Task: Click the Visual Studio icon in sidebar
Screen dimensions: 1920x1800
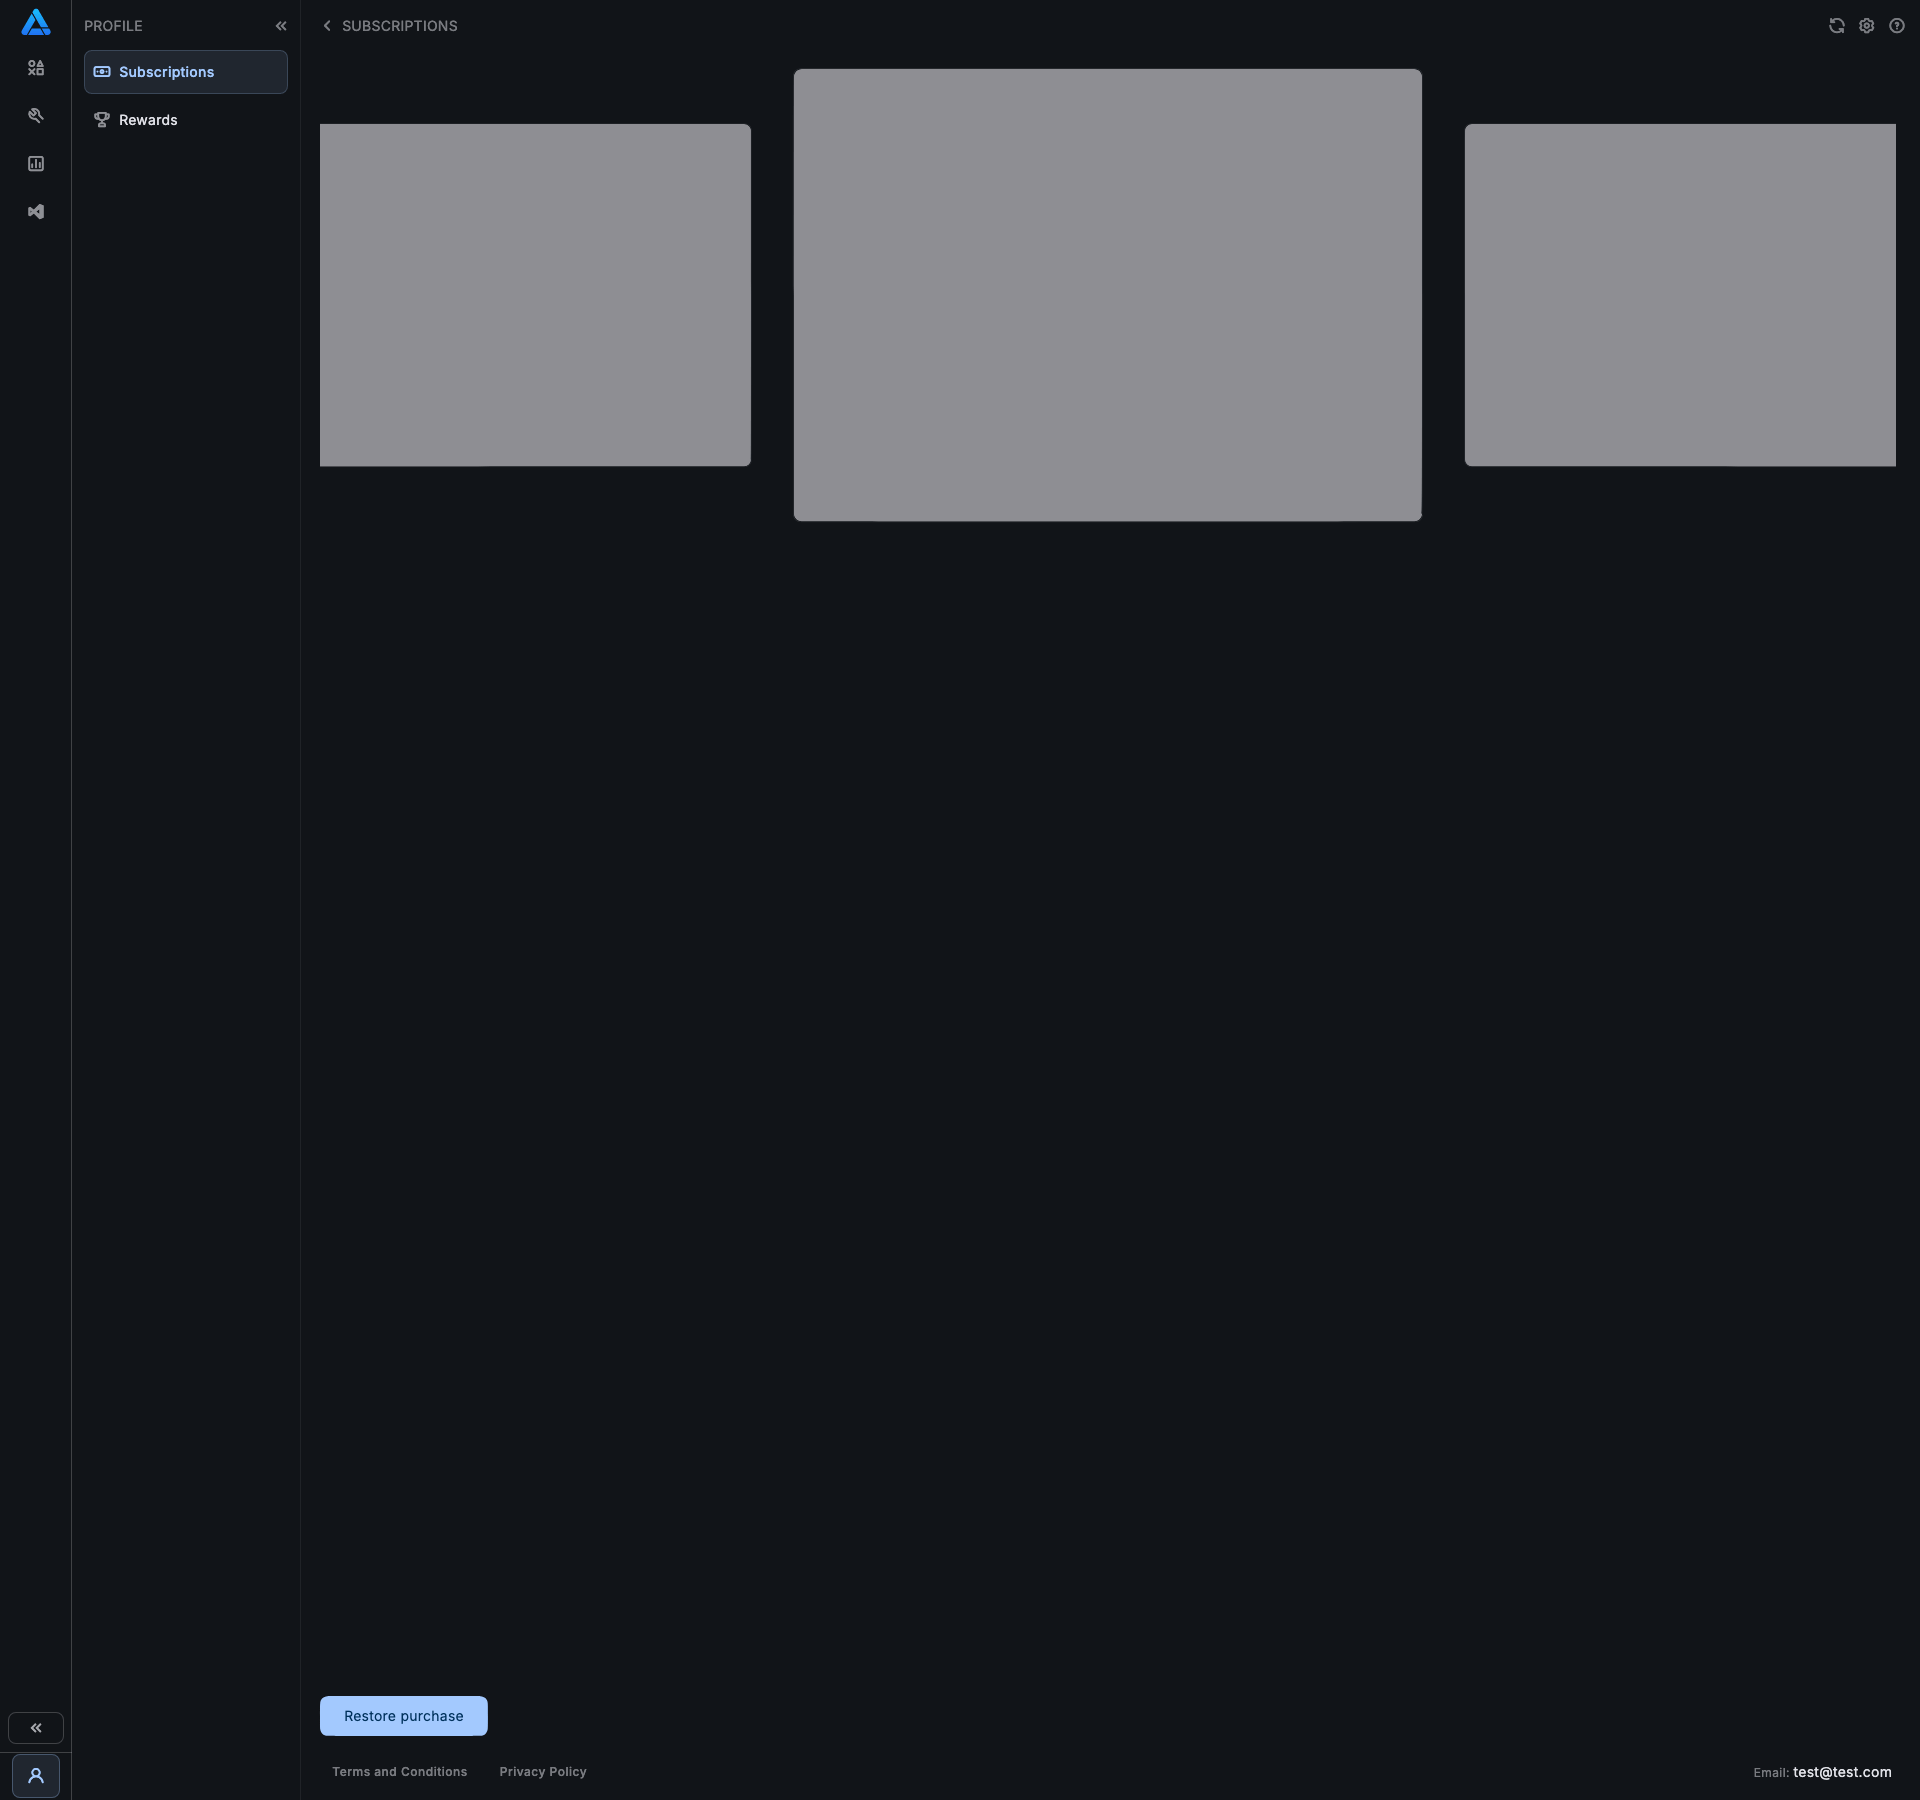Action: click(36, 212)
